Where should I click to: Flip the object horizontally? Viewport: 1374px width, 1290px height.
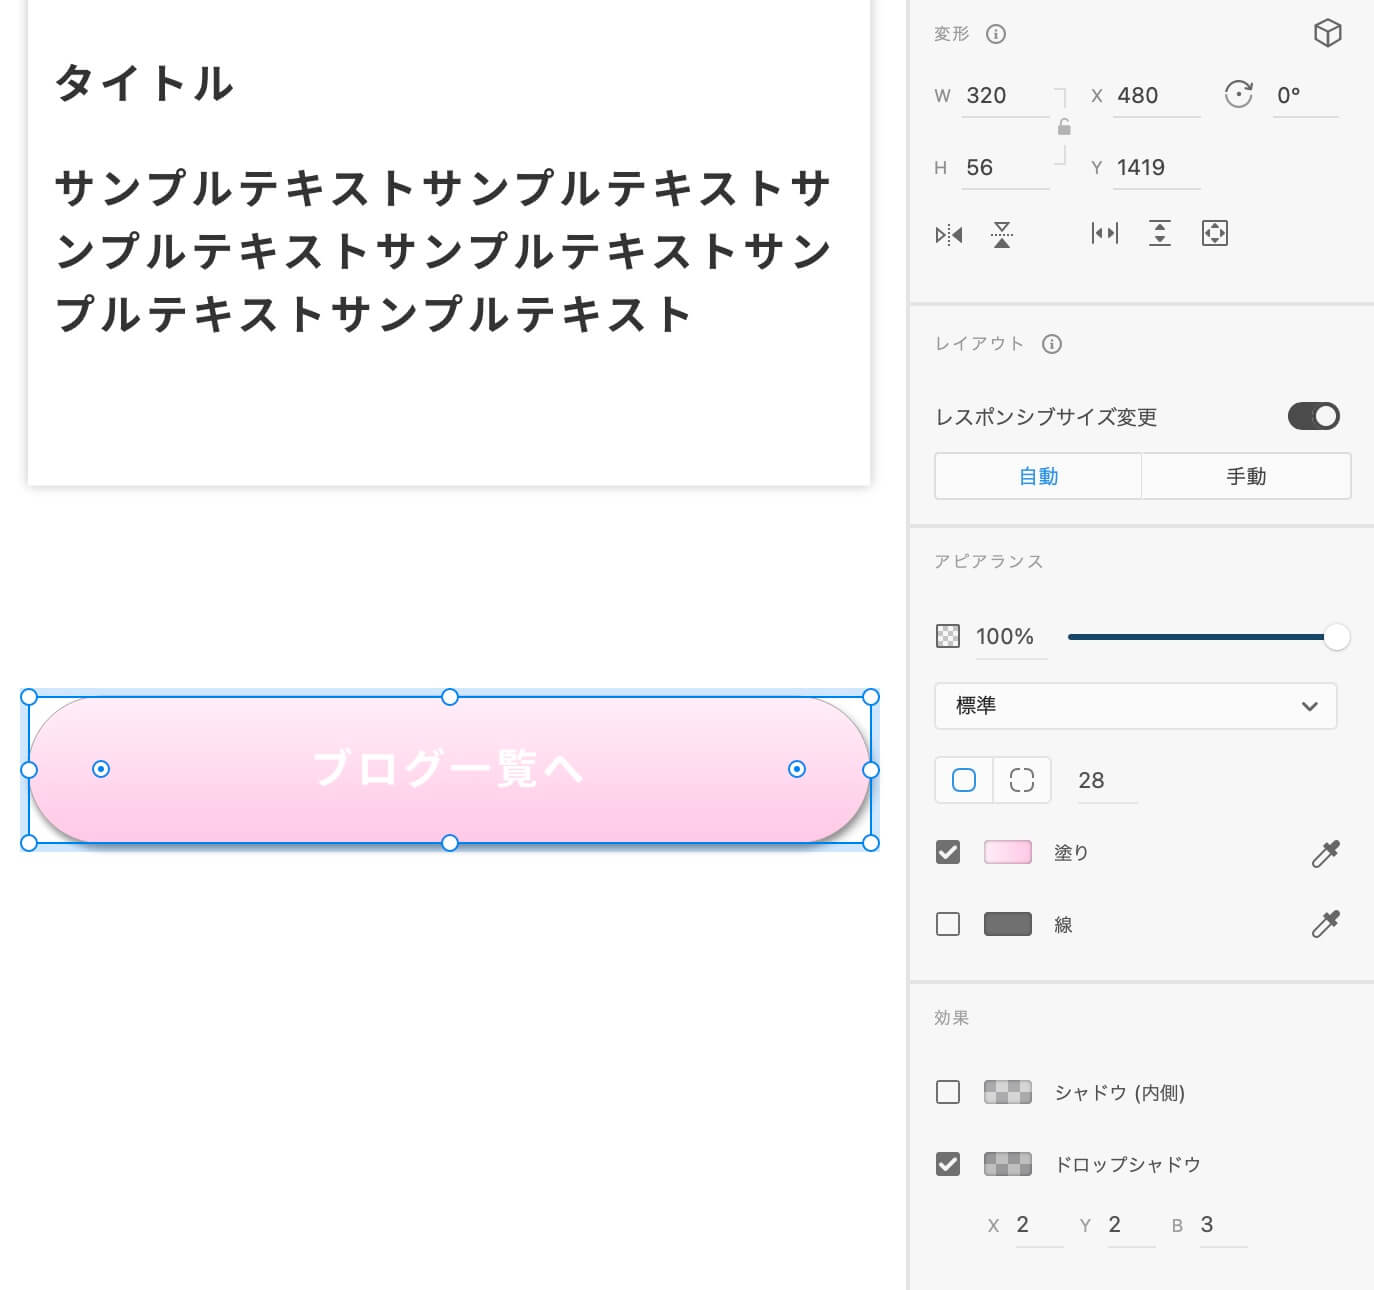pyautogui.click(x=949, y=234)
